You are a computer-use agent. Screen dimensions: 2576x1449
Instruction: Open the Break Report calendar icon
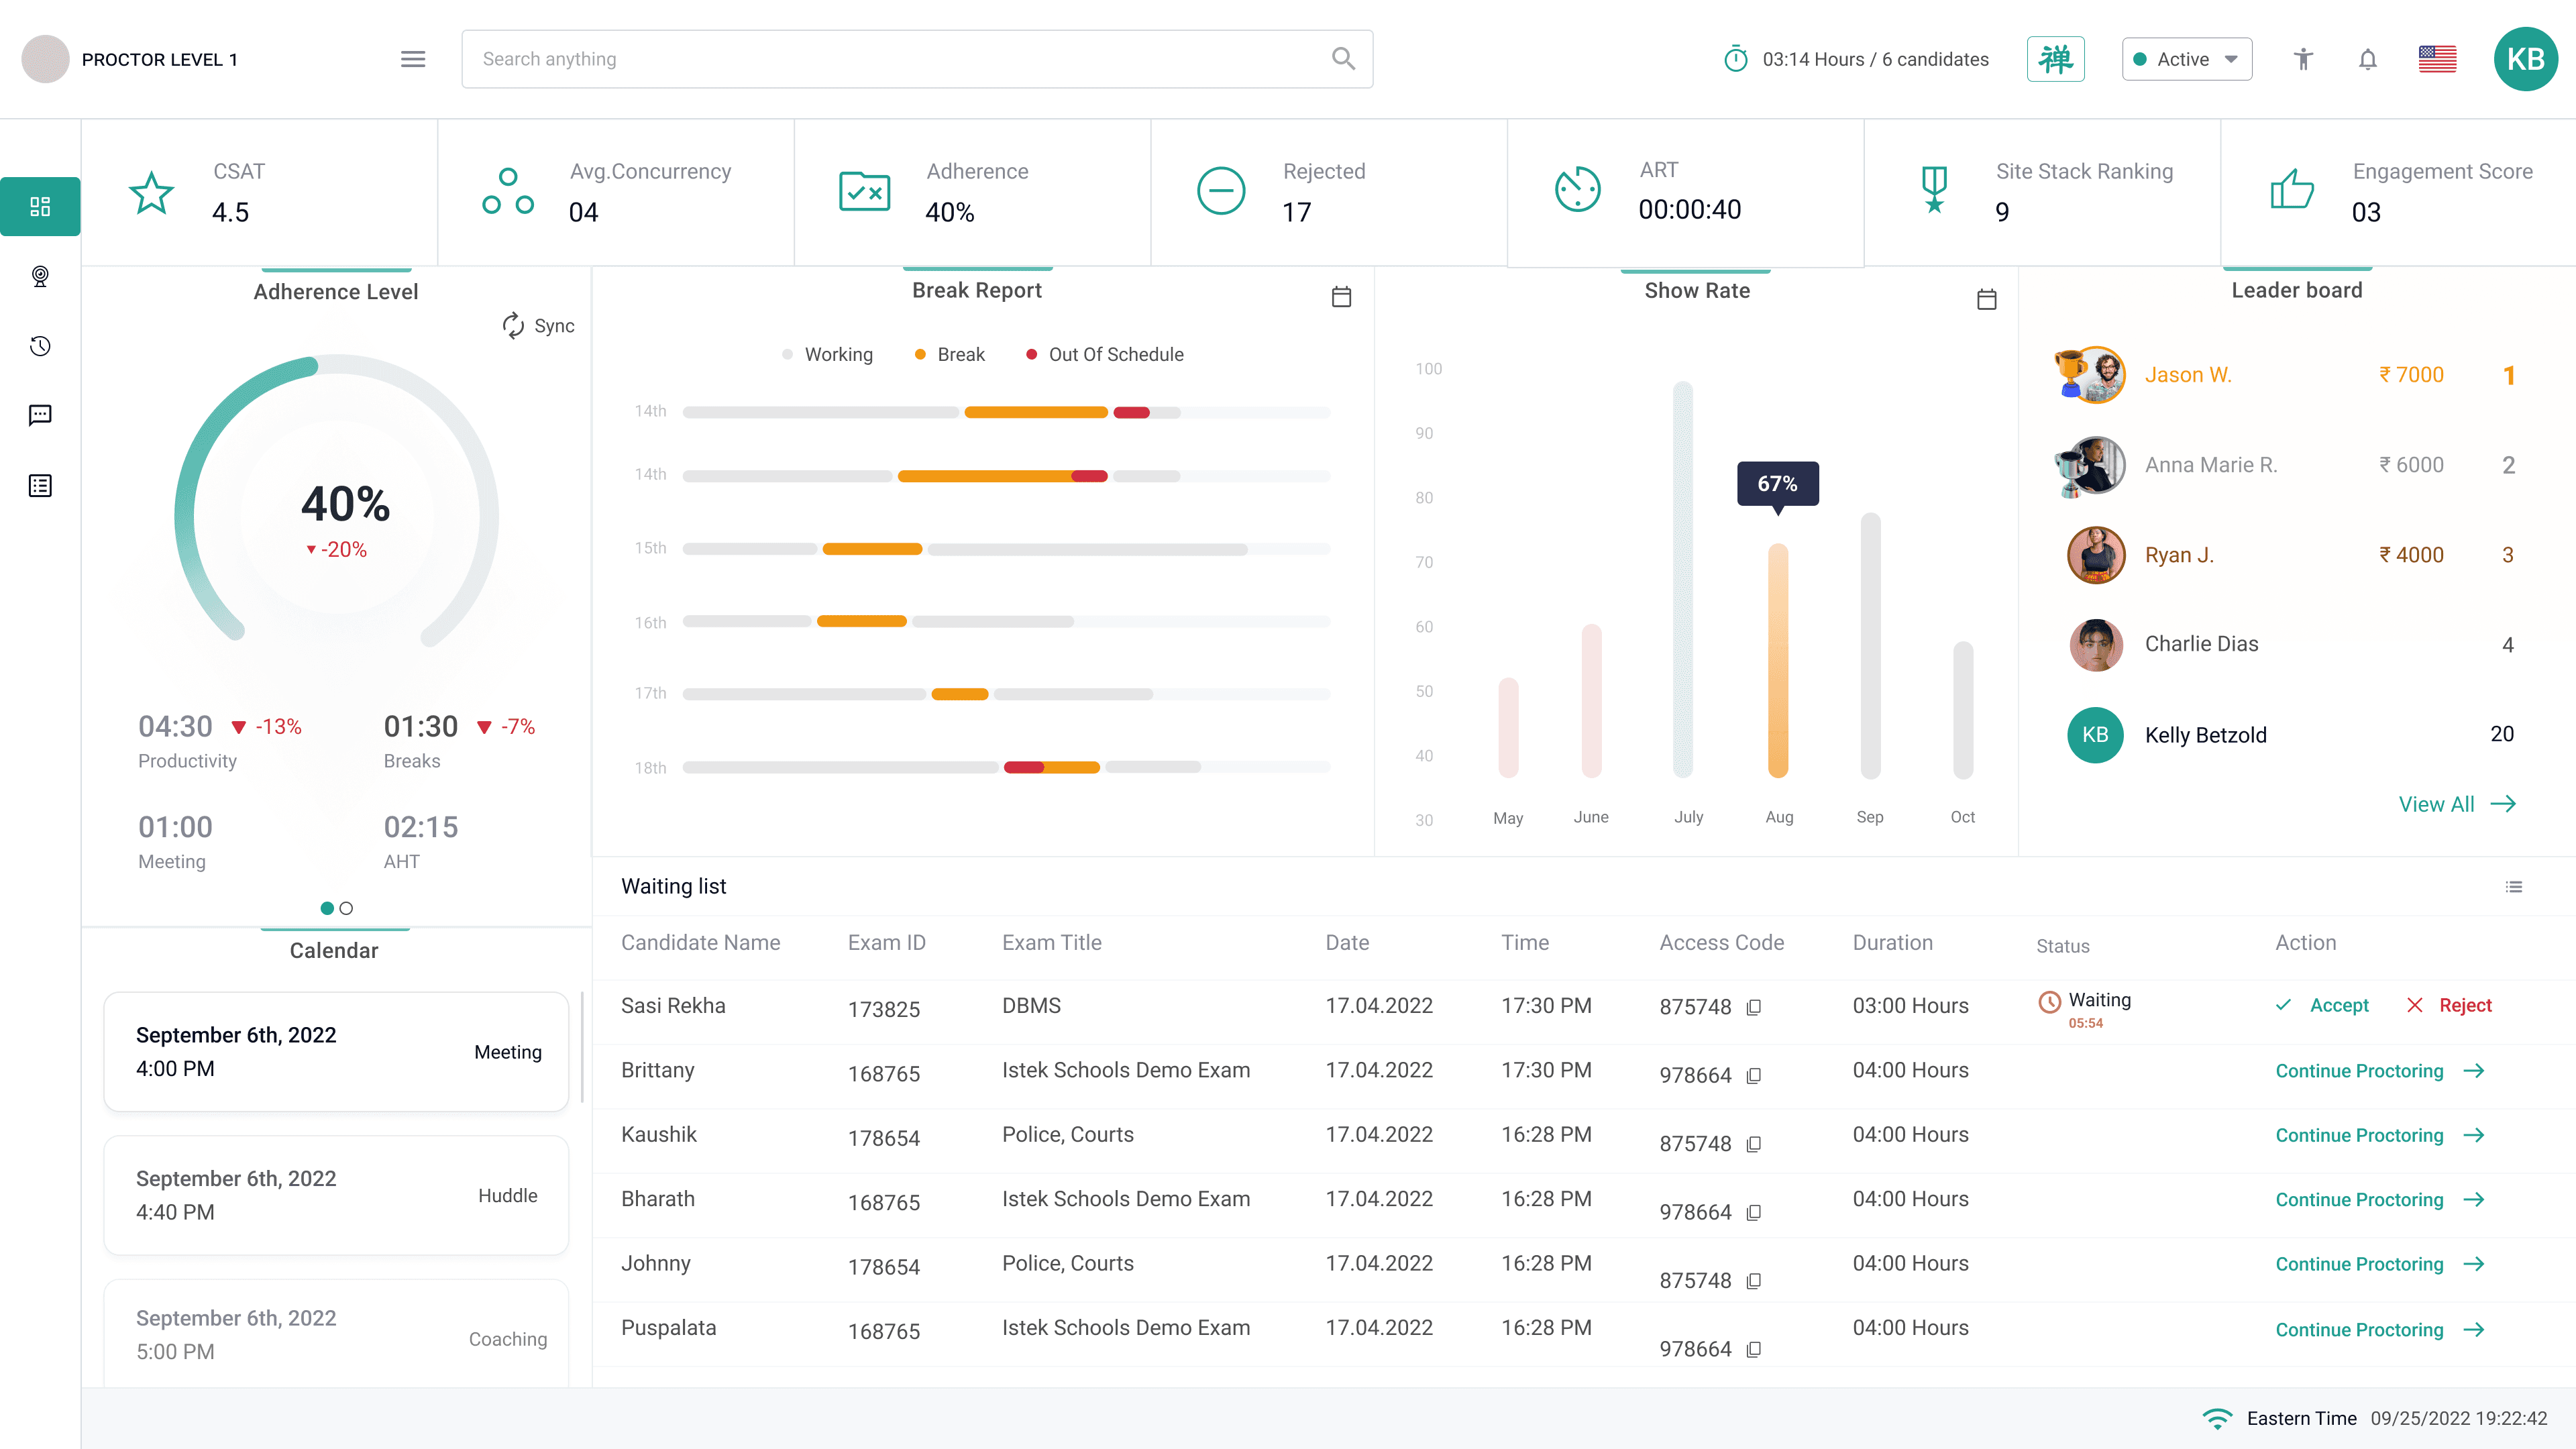(x=1341, y=297)
